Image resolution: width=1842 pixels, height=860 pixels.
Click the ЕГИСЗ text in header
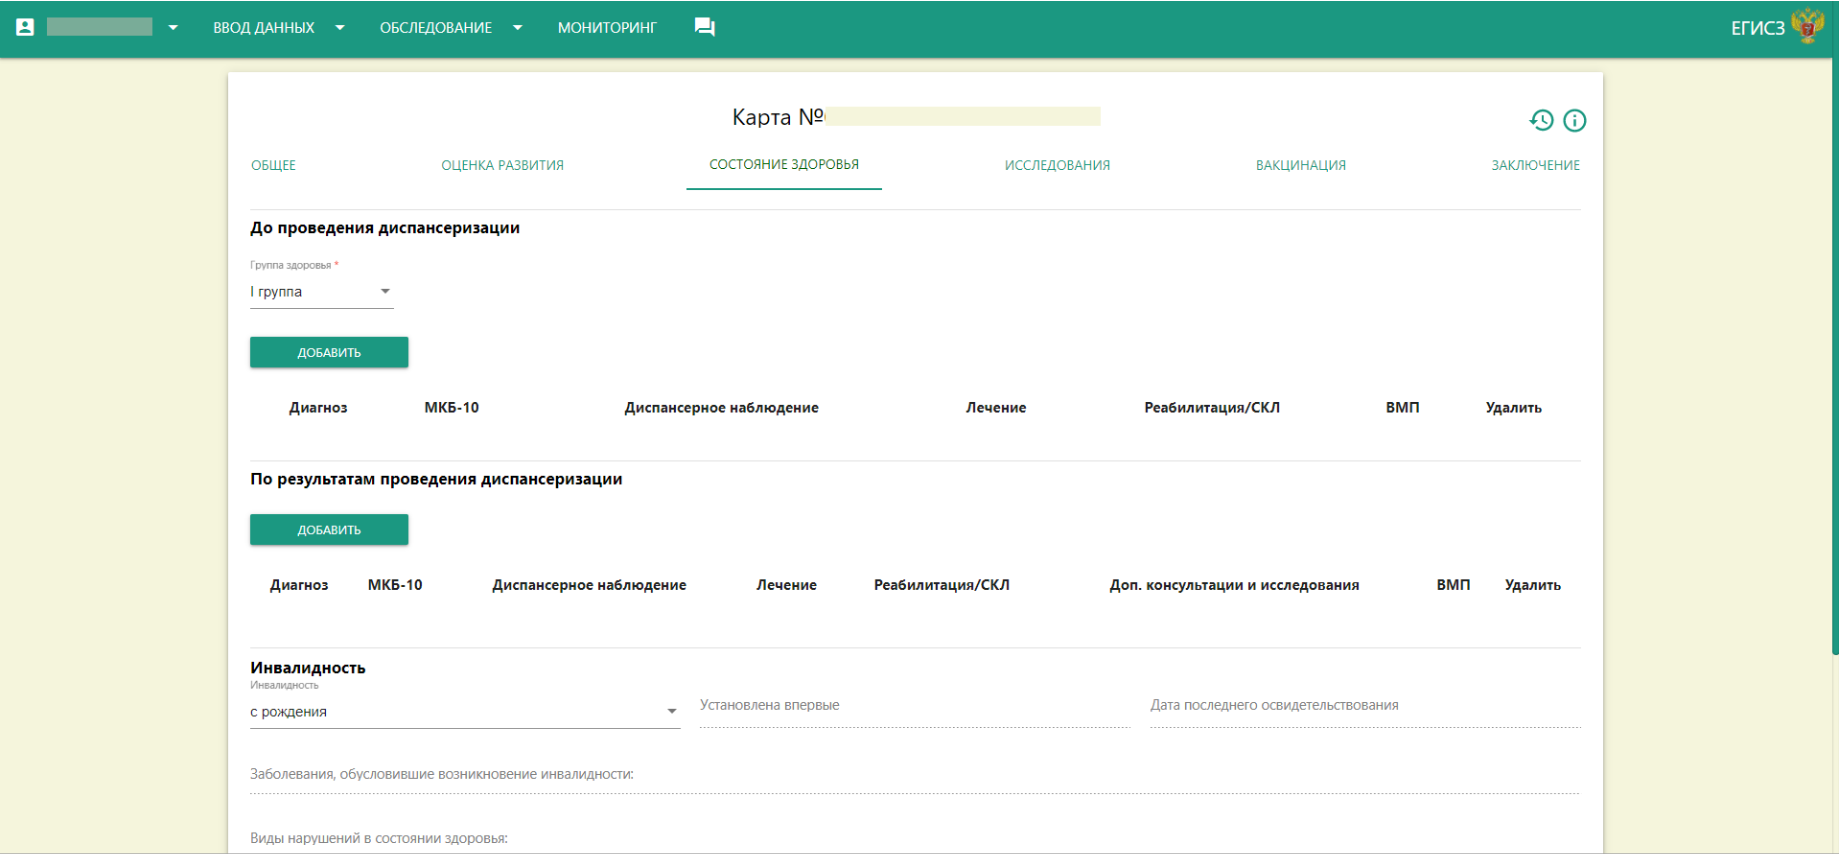point(1758,28)
